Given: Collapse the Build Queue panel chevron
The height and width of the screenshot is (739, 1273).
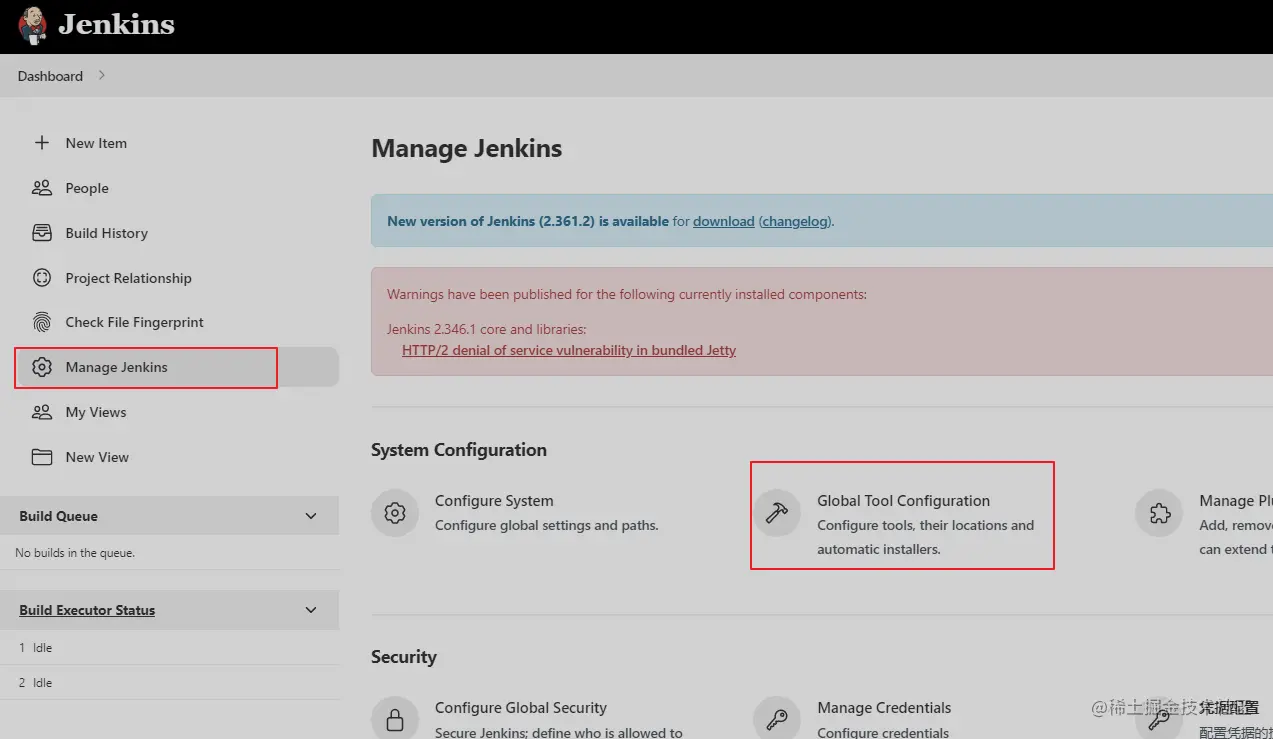Looking at the screenshot, I should point(311,516).
